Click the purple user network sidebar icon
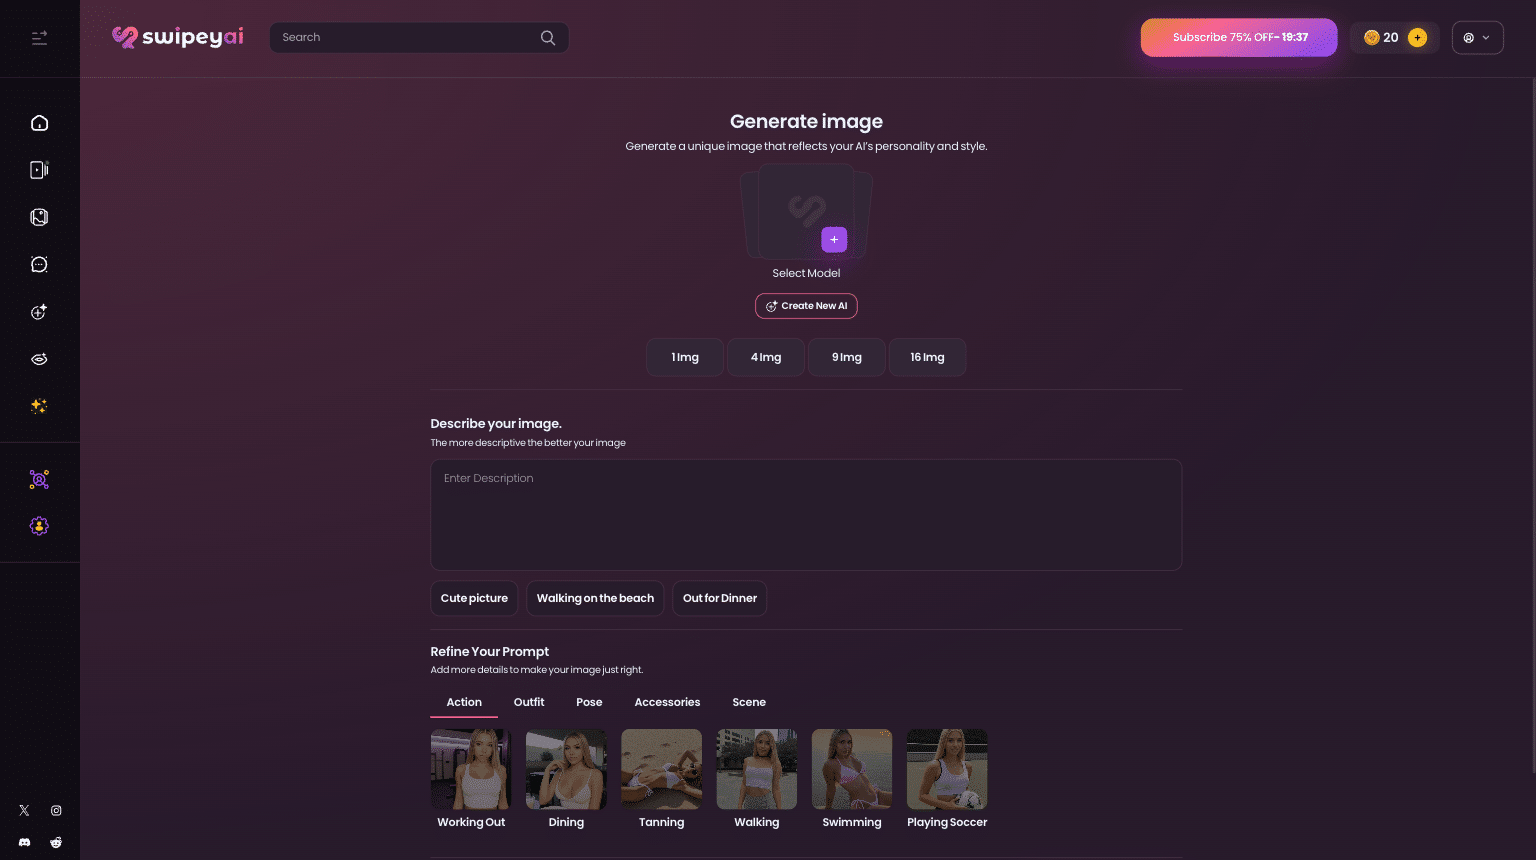Image resolution: width=1536 pixels, height=860 pixels. [x=39, y=479]
